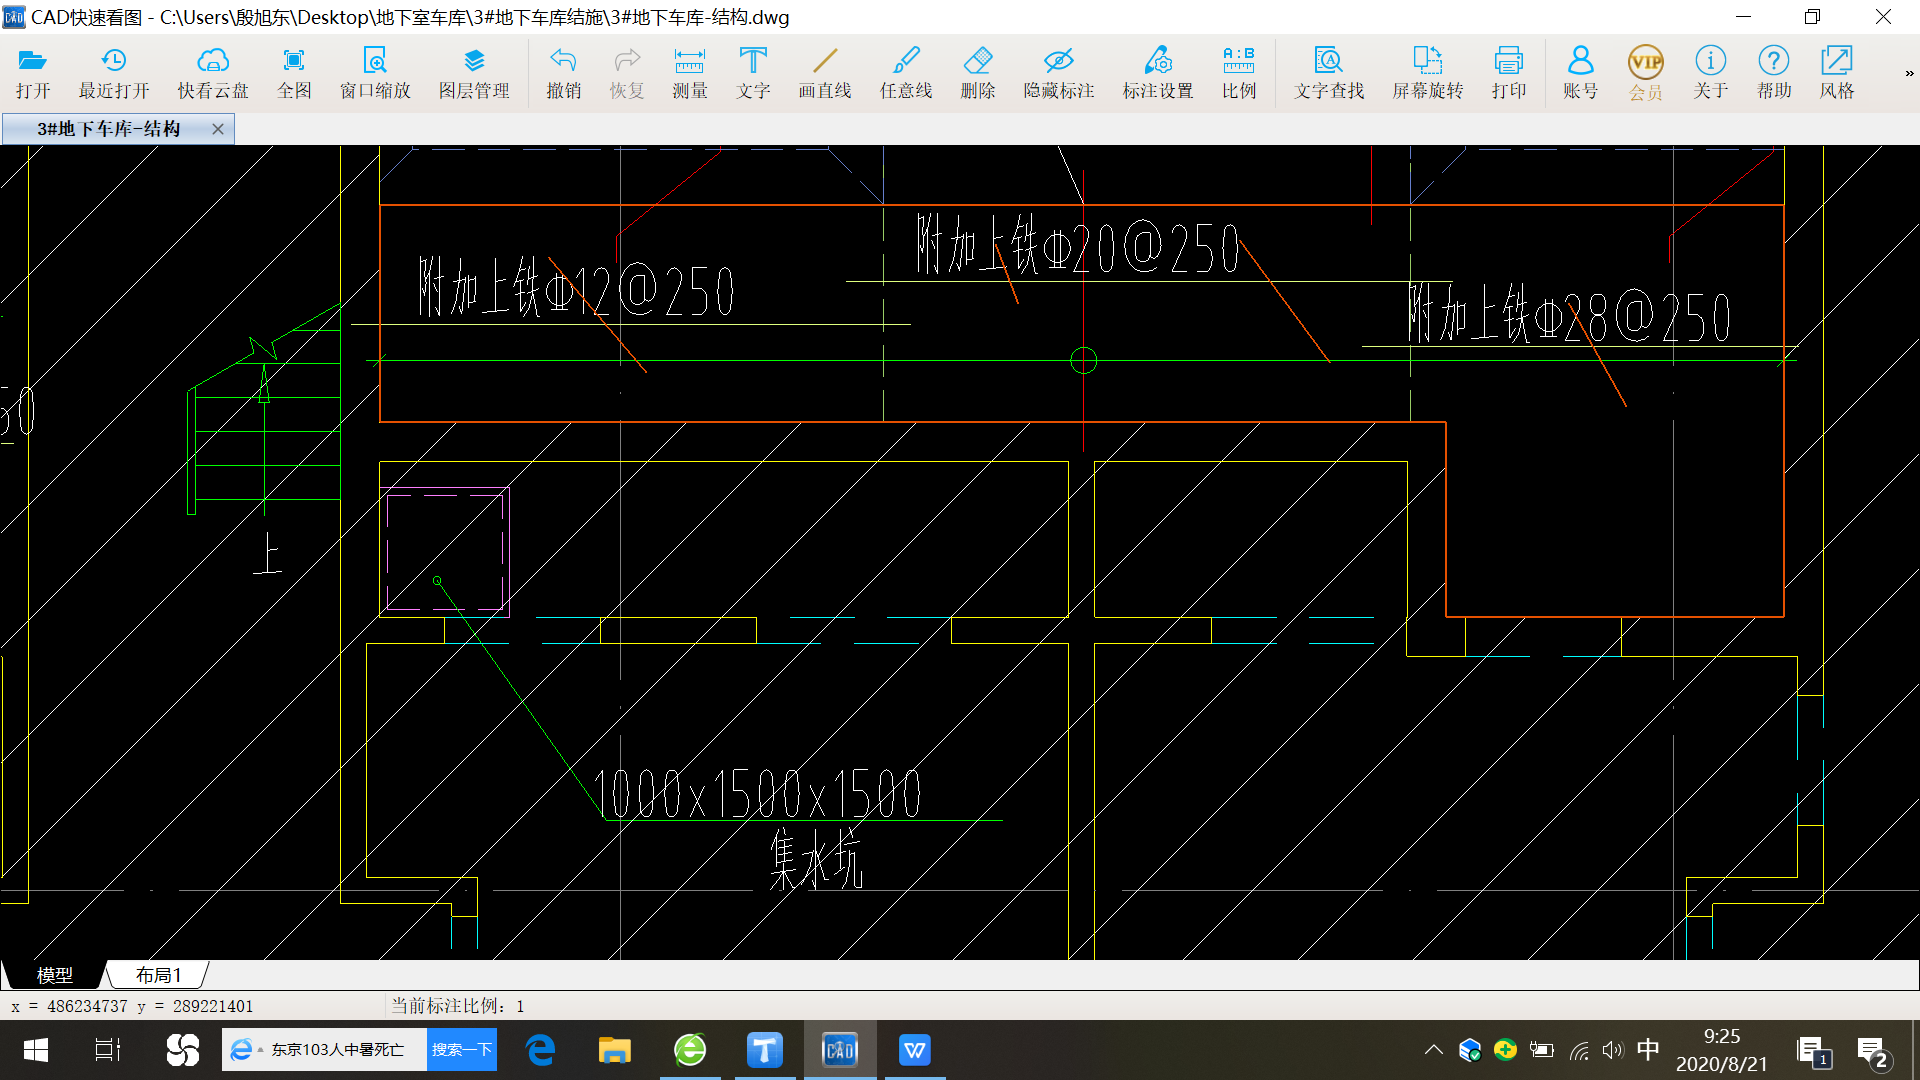The width and height of the screenshot is (1920, 1080).
Task: Select the 画直线 draw line tool
Action: pos(825,73)
